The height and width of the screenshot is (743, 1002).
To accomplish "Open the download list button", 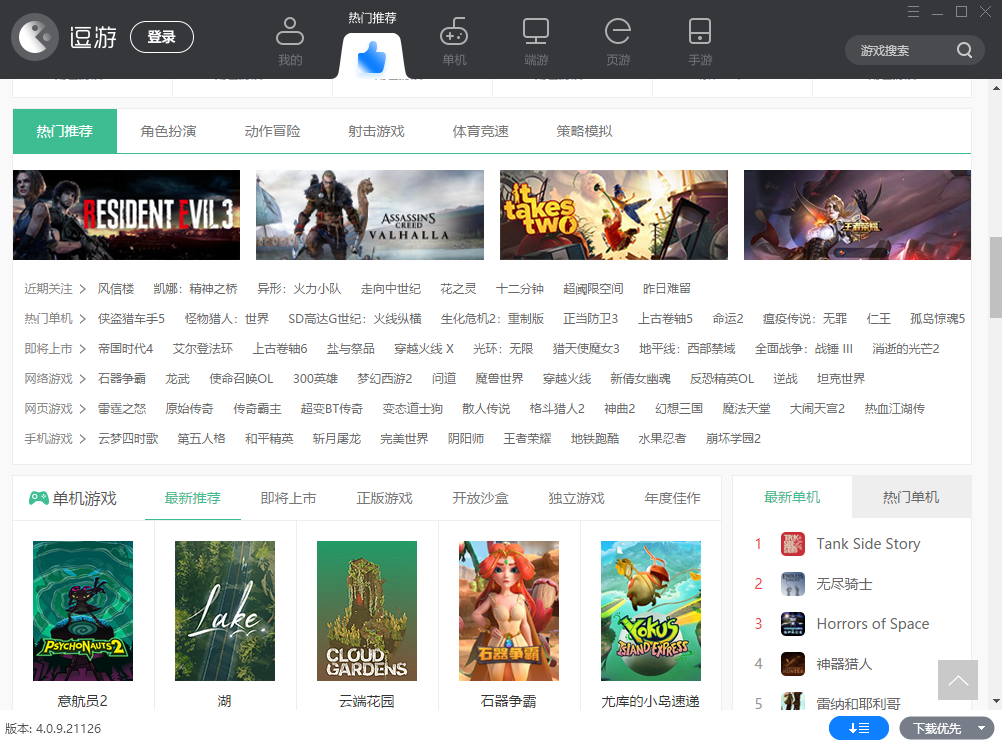I will tap(859, 728).
